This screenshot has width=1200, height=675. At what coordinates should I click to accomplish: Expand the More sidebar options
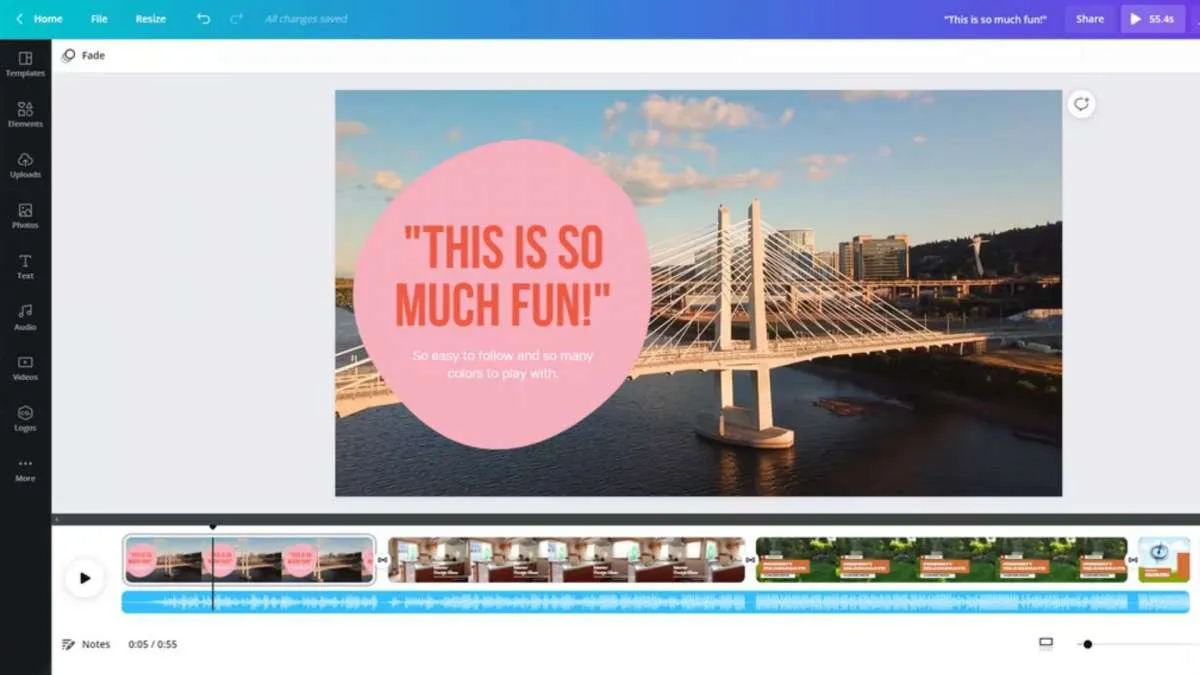pos(25,468)
